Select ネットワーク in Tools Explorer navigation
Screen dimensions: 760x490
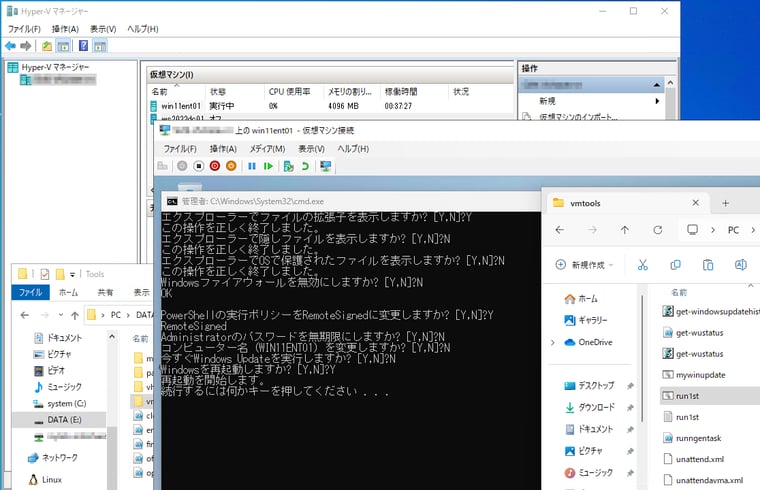(53, 458)
